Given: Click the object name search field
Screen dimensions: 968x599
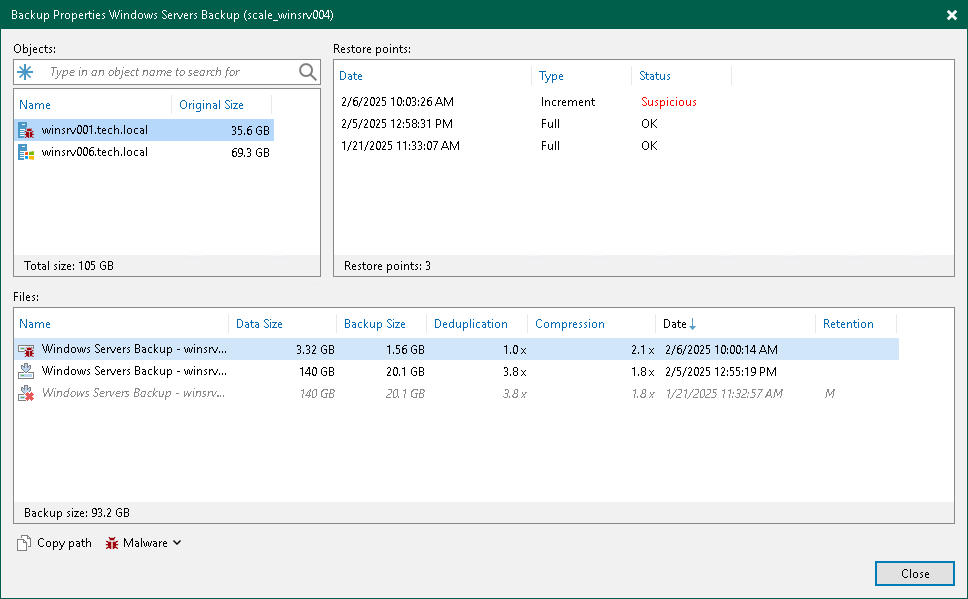Looking at the screenshot, I should (160, 71).
